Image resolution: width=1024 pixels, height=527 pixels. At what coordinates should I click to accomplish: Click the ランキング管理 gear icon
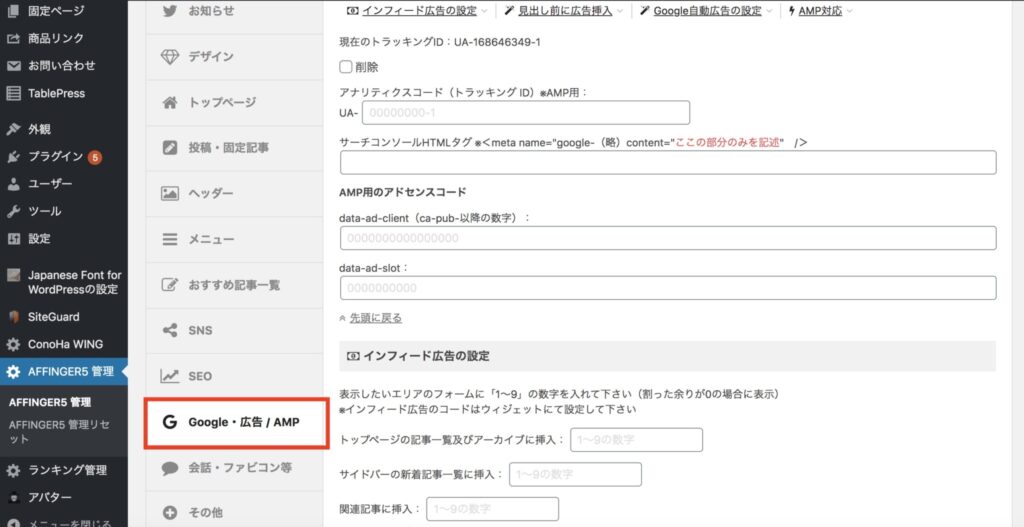pos(13,470)
